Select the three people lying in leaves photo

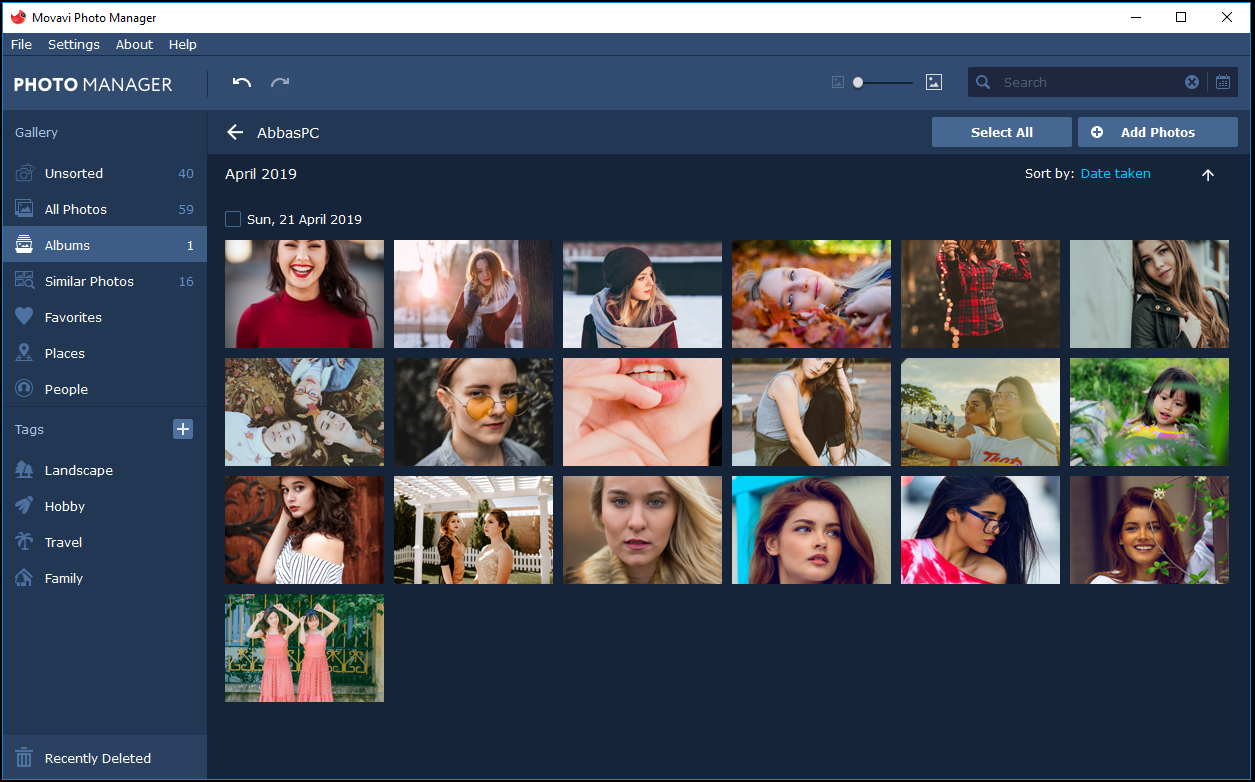[304, 412]
